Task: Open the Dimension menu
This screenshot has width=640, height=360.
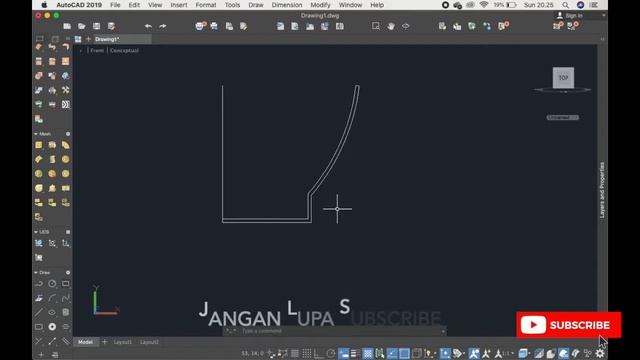Action: [287, 5]
